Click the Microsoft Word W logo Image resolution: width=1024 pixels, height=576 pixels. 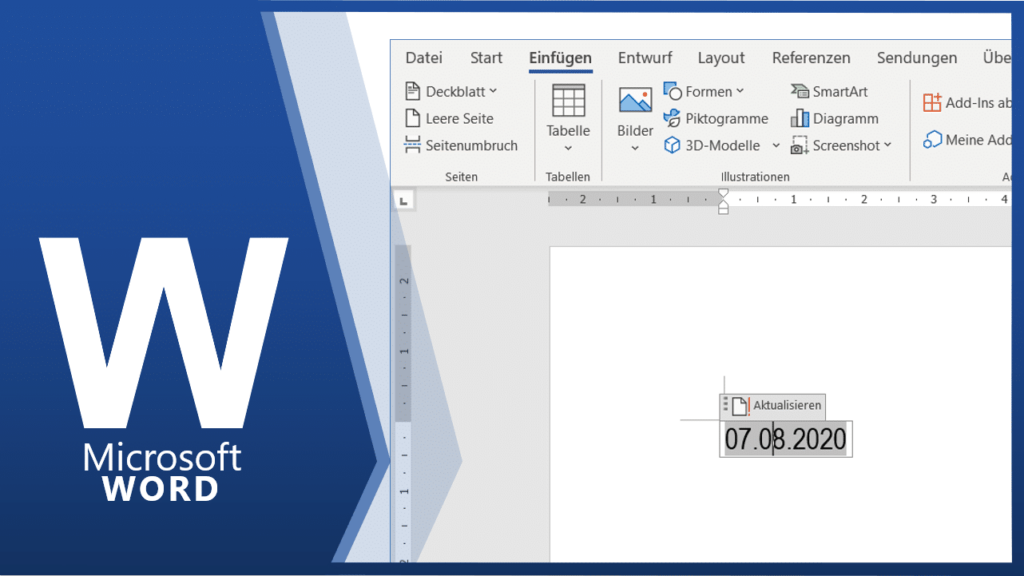pos(163,332)
